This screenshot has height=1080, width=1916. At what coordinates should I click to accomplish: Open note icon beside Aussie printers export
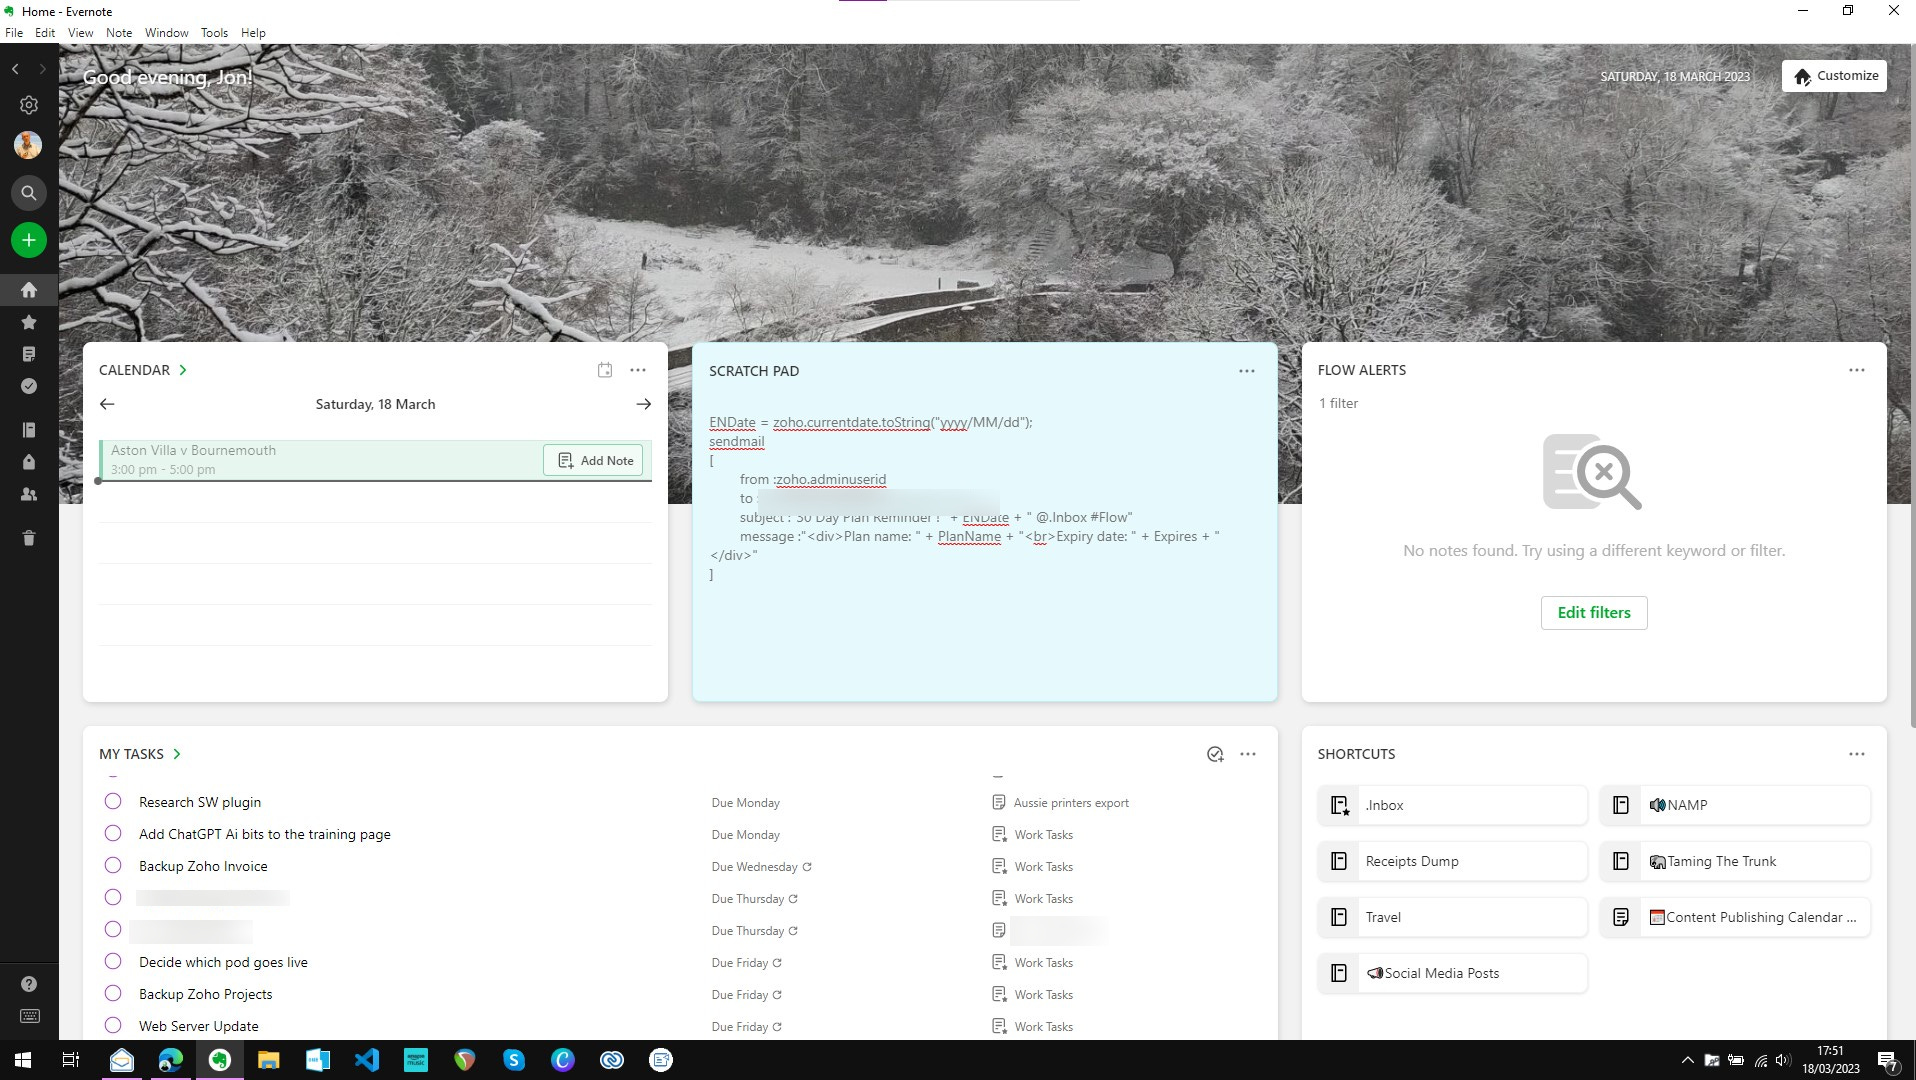click(x=998, y=802)
